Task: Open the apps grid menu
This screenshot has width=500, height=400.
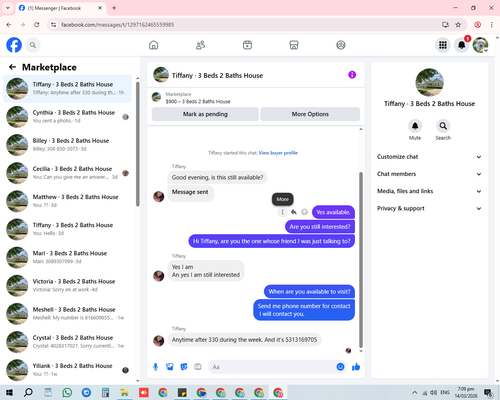Action: point(443,45)
